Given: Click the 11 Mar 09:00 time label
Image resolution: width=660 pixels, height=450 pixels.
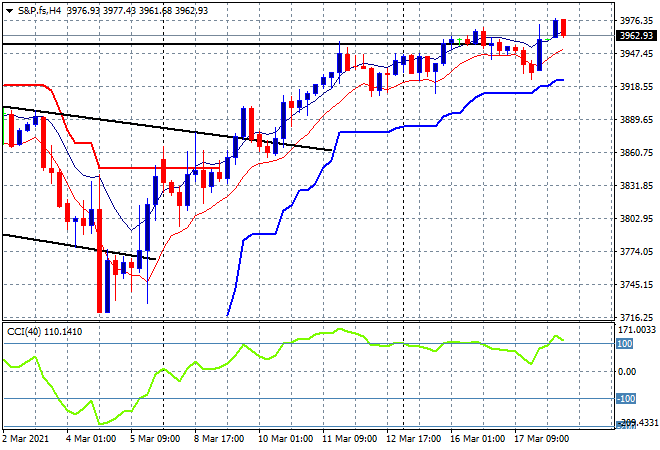Looking at the screenshot, I should [349, 439].
